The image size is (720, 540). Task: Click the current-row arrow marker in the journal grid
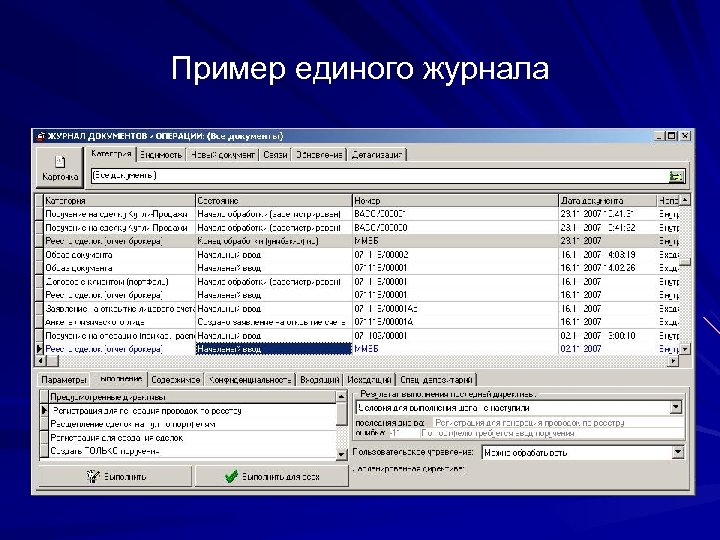(39, 349)
